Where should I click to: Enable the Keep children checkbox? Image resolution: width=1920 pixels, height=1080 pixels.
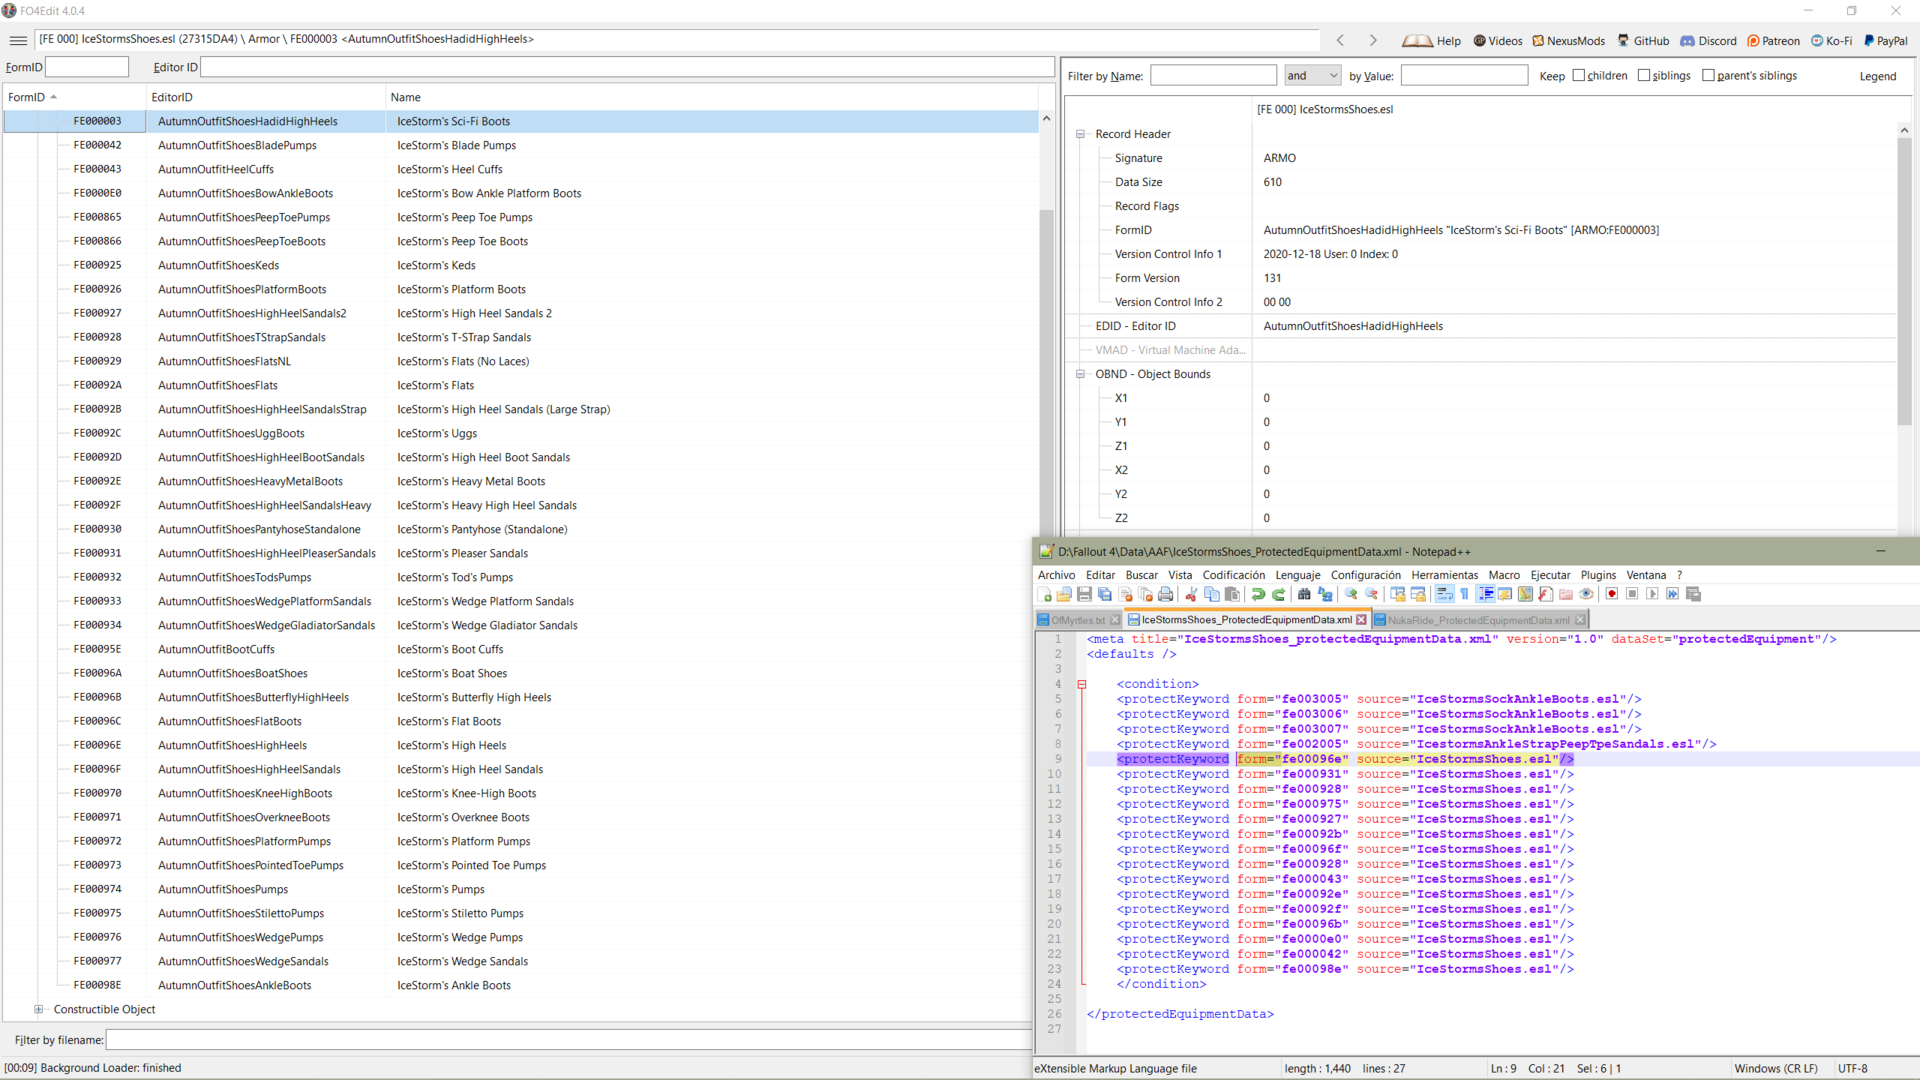tap(1579, 75)
